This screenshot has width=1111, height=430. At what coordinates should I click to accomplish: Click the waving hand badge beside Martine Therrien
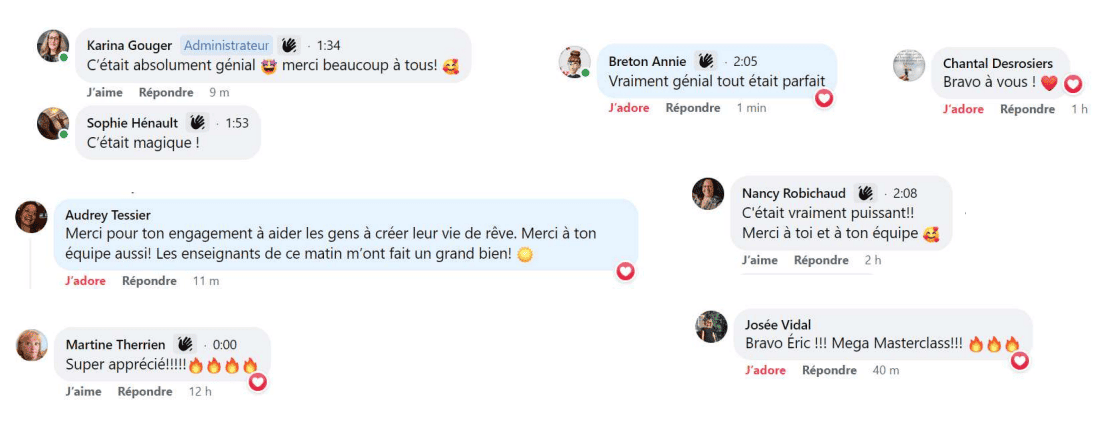[x=185, y=344]
